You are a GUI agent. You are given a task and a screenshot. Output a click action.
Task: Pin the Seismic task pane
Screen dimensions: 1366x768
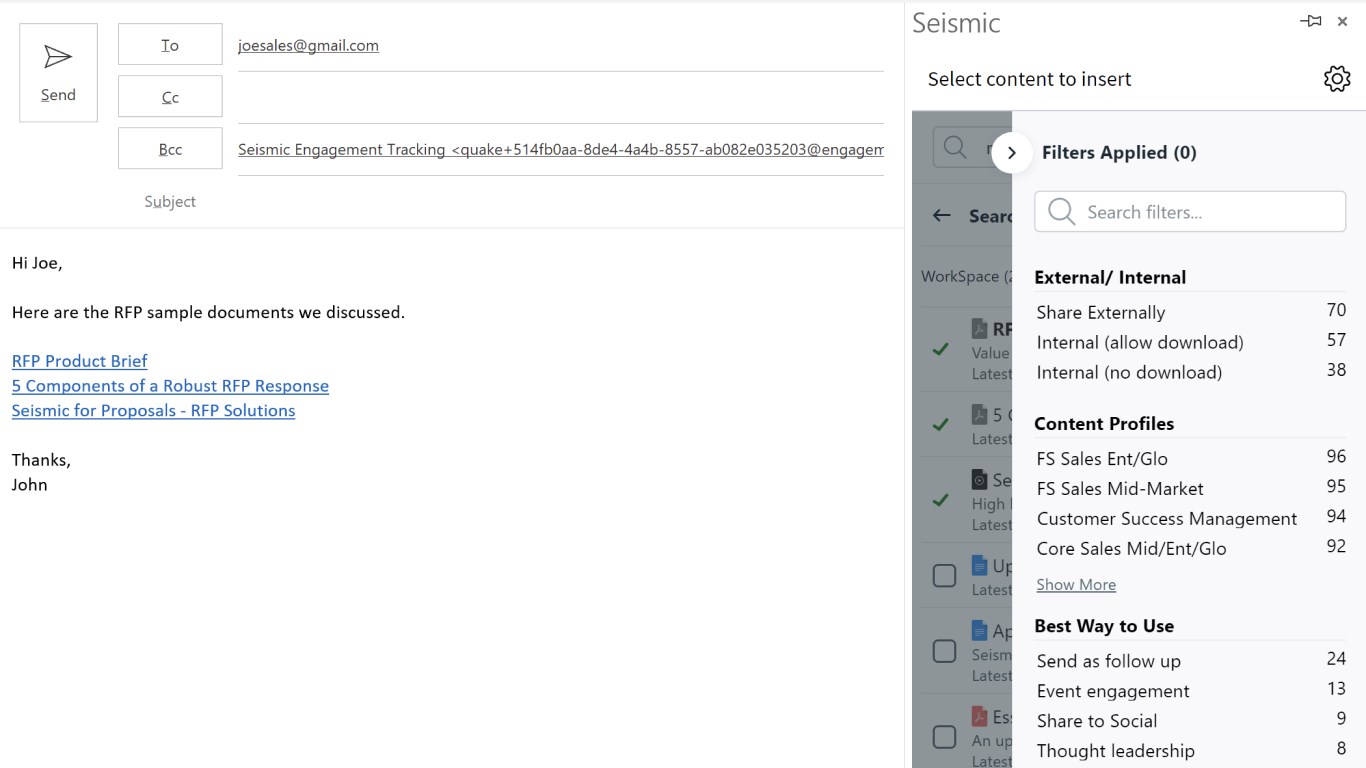(x=1311, y=22)
